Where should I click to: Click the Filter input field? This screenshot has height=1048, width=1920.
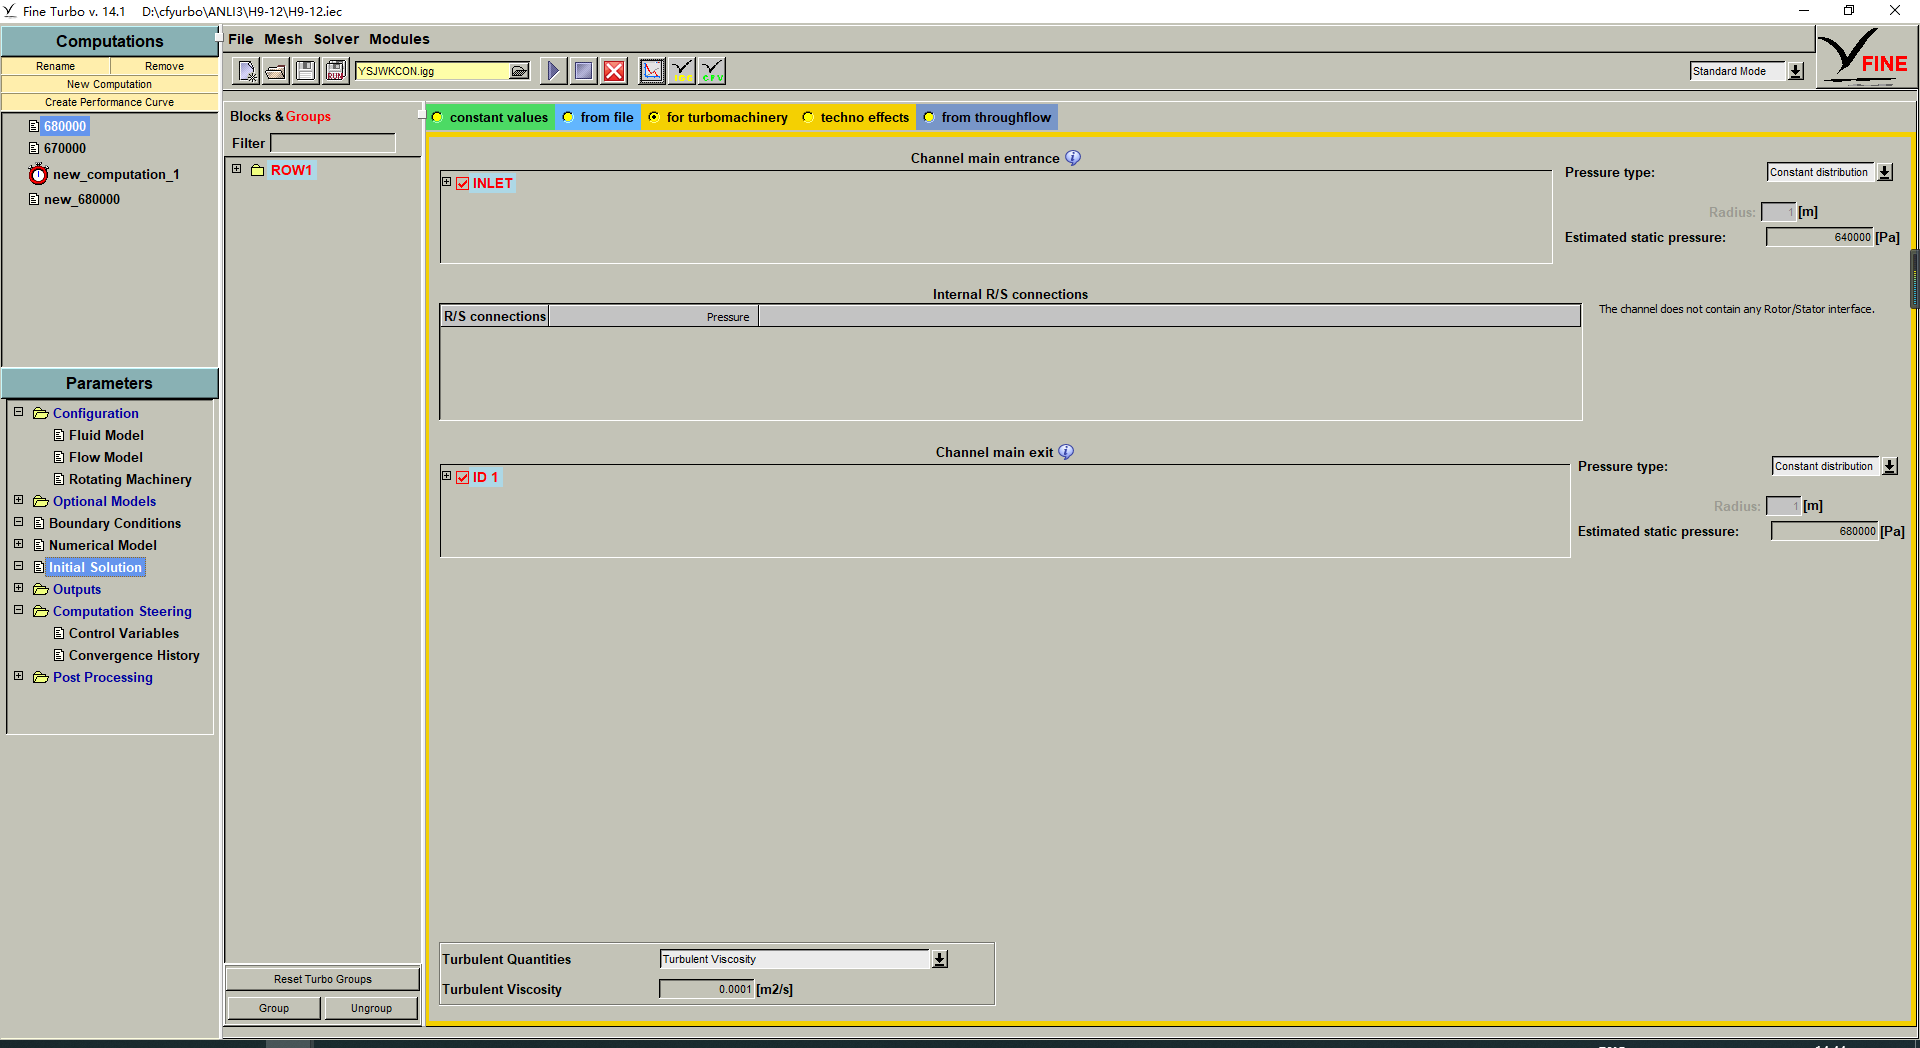(333, 144)
